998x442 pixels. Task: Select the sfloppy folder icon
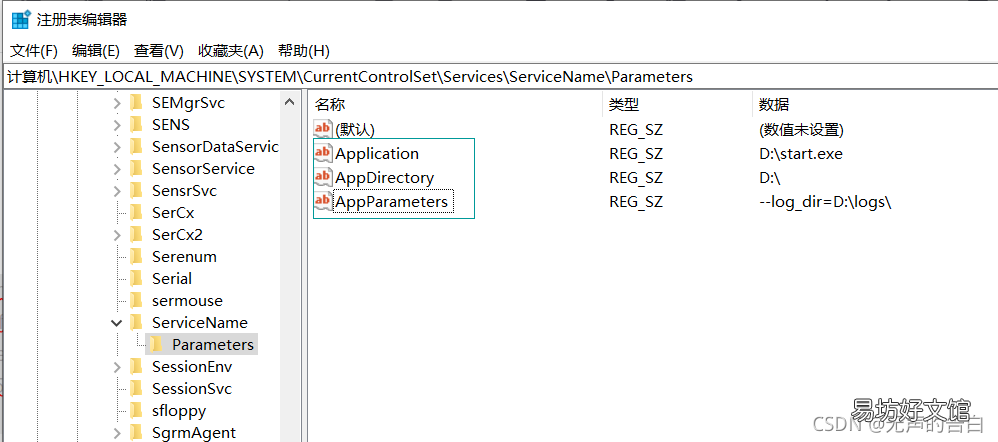(x=136, y=410)
